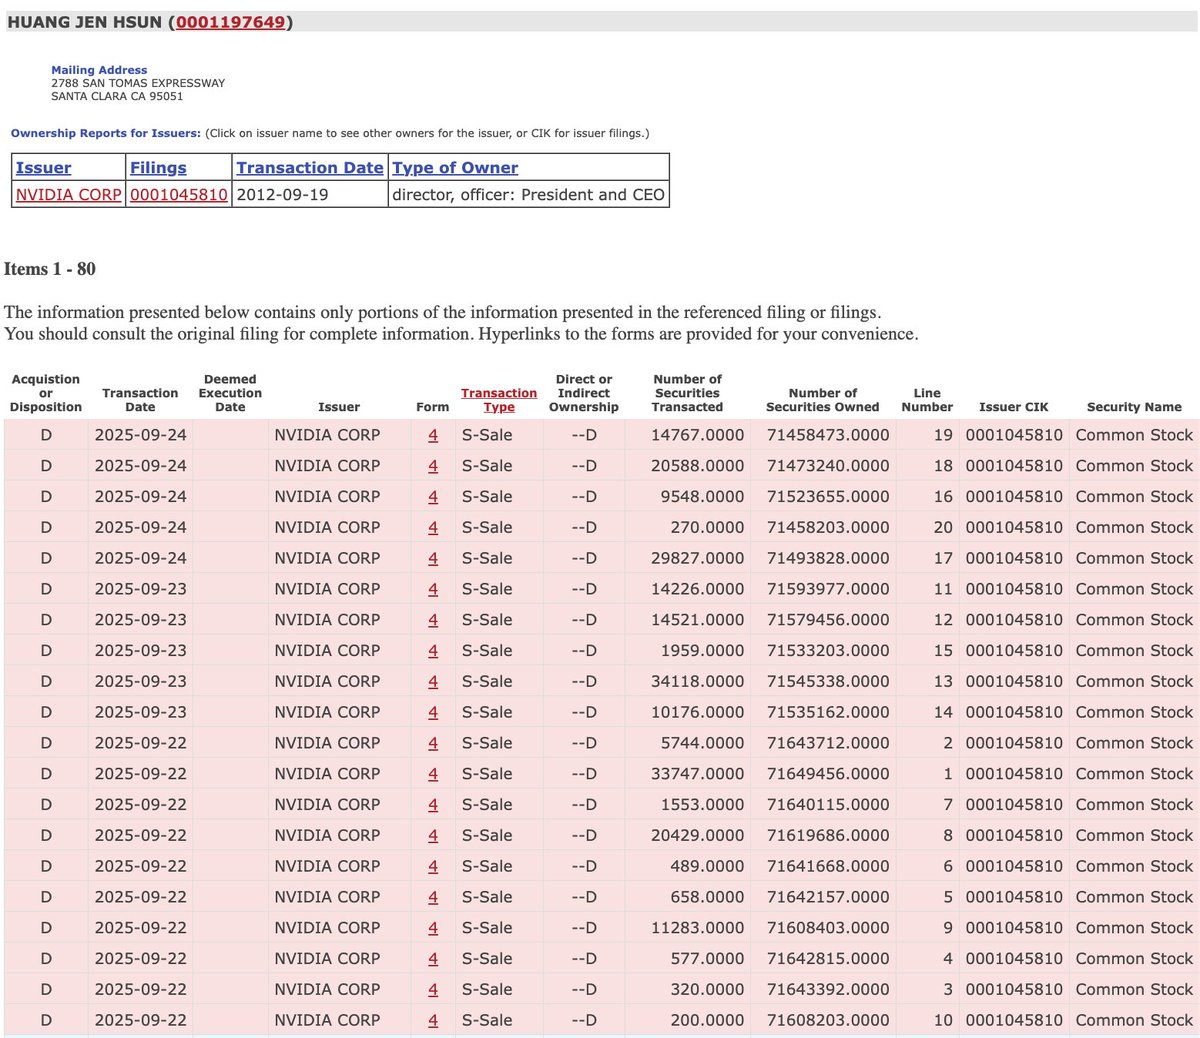Open Form 4 for the 20588.0000 share sale
Image resolution: width=1200 pixels, height=1038 pixels.
(x=433, y=466)
